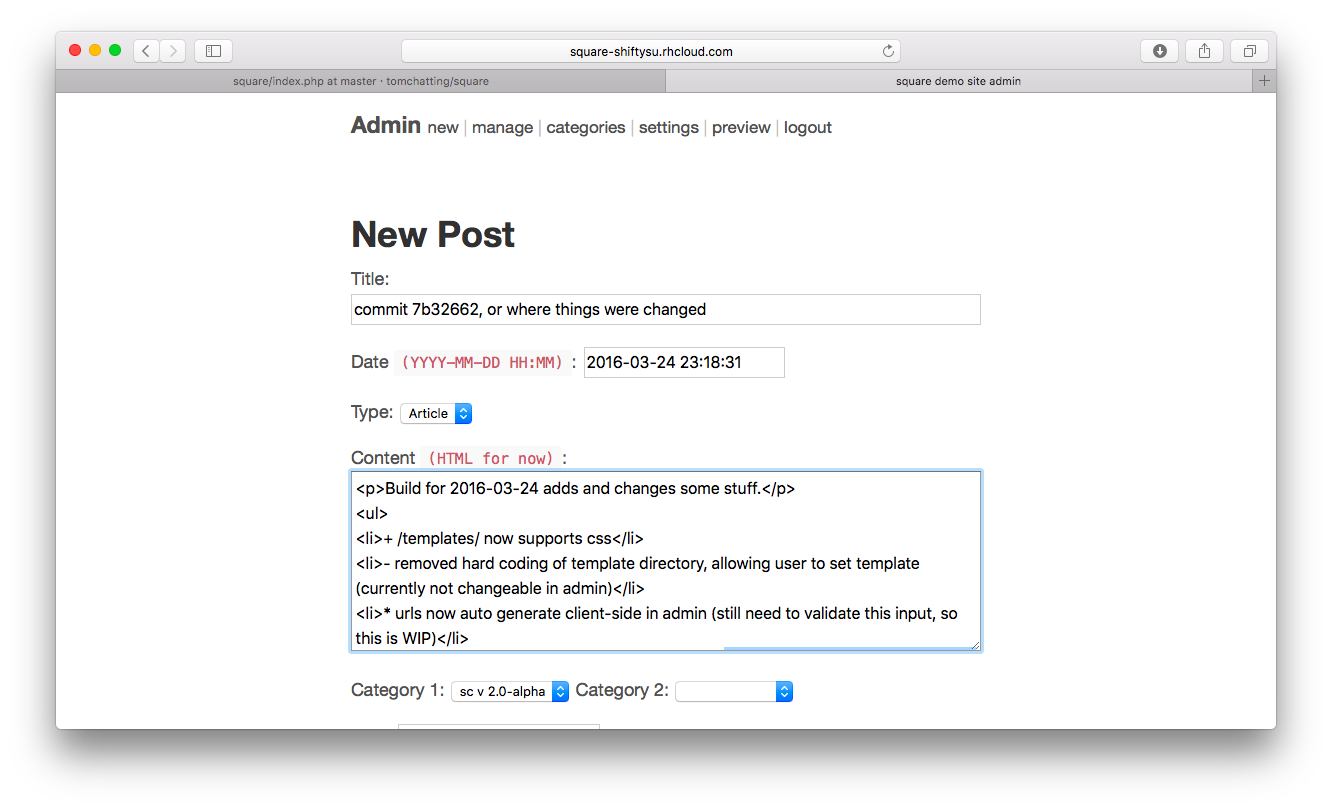
Task: Open the Type dropdown showing Article
Action: 436,413
